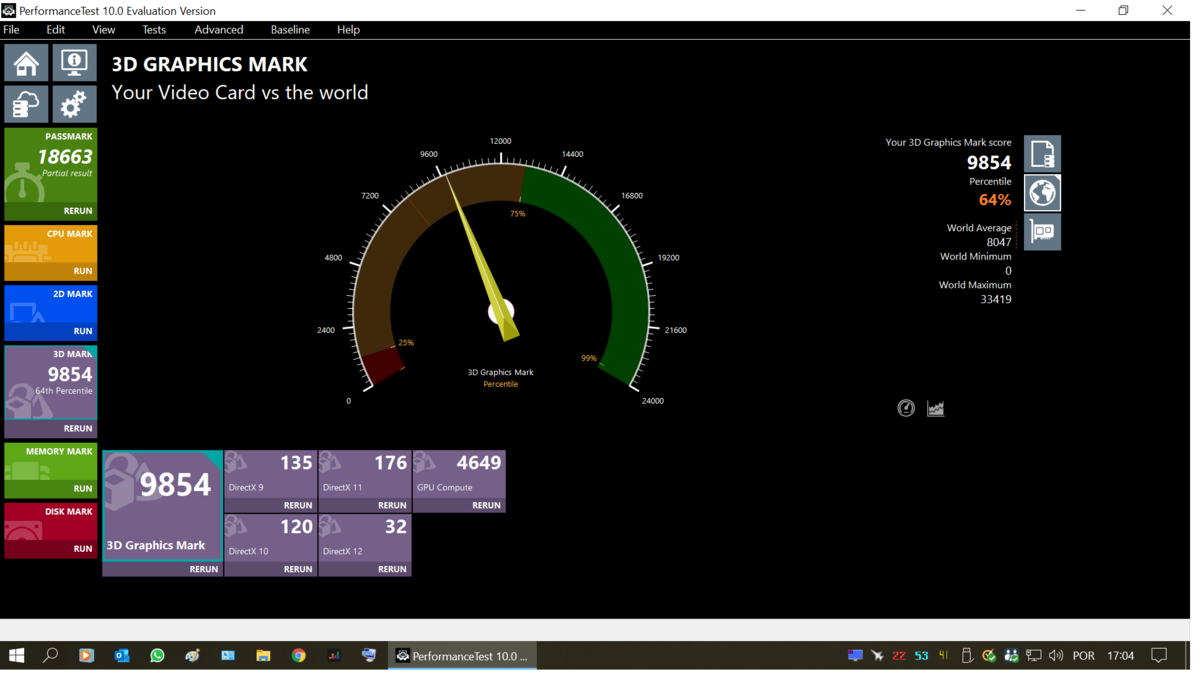Rerun the DirectX 11 test
Viewport: 1200px width, 682px height.
point(392,505)
